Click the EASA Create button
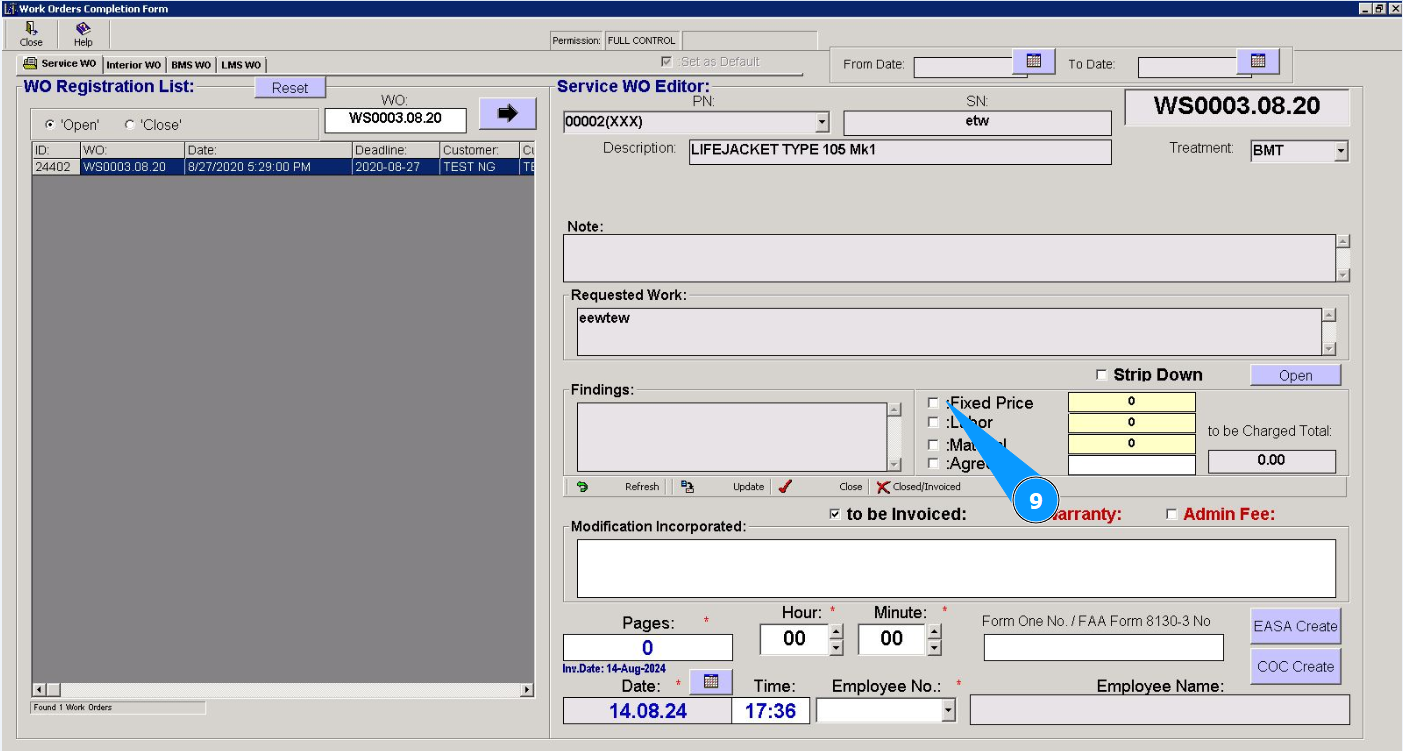 pos(1295,626)
